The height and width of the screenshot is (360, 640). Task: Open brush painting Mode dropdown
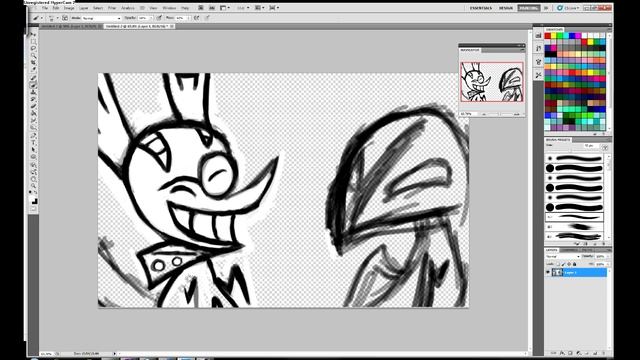pyautogui.click(x=102, y=18)
